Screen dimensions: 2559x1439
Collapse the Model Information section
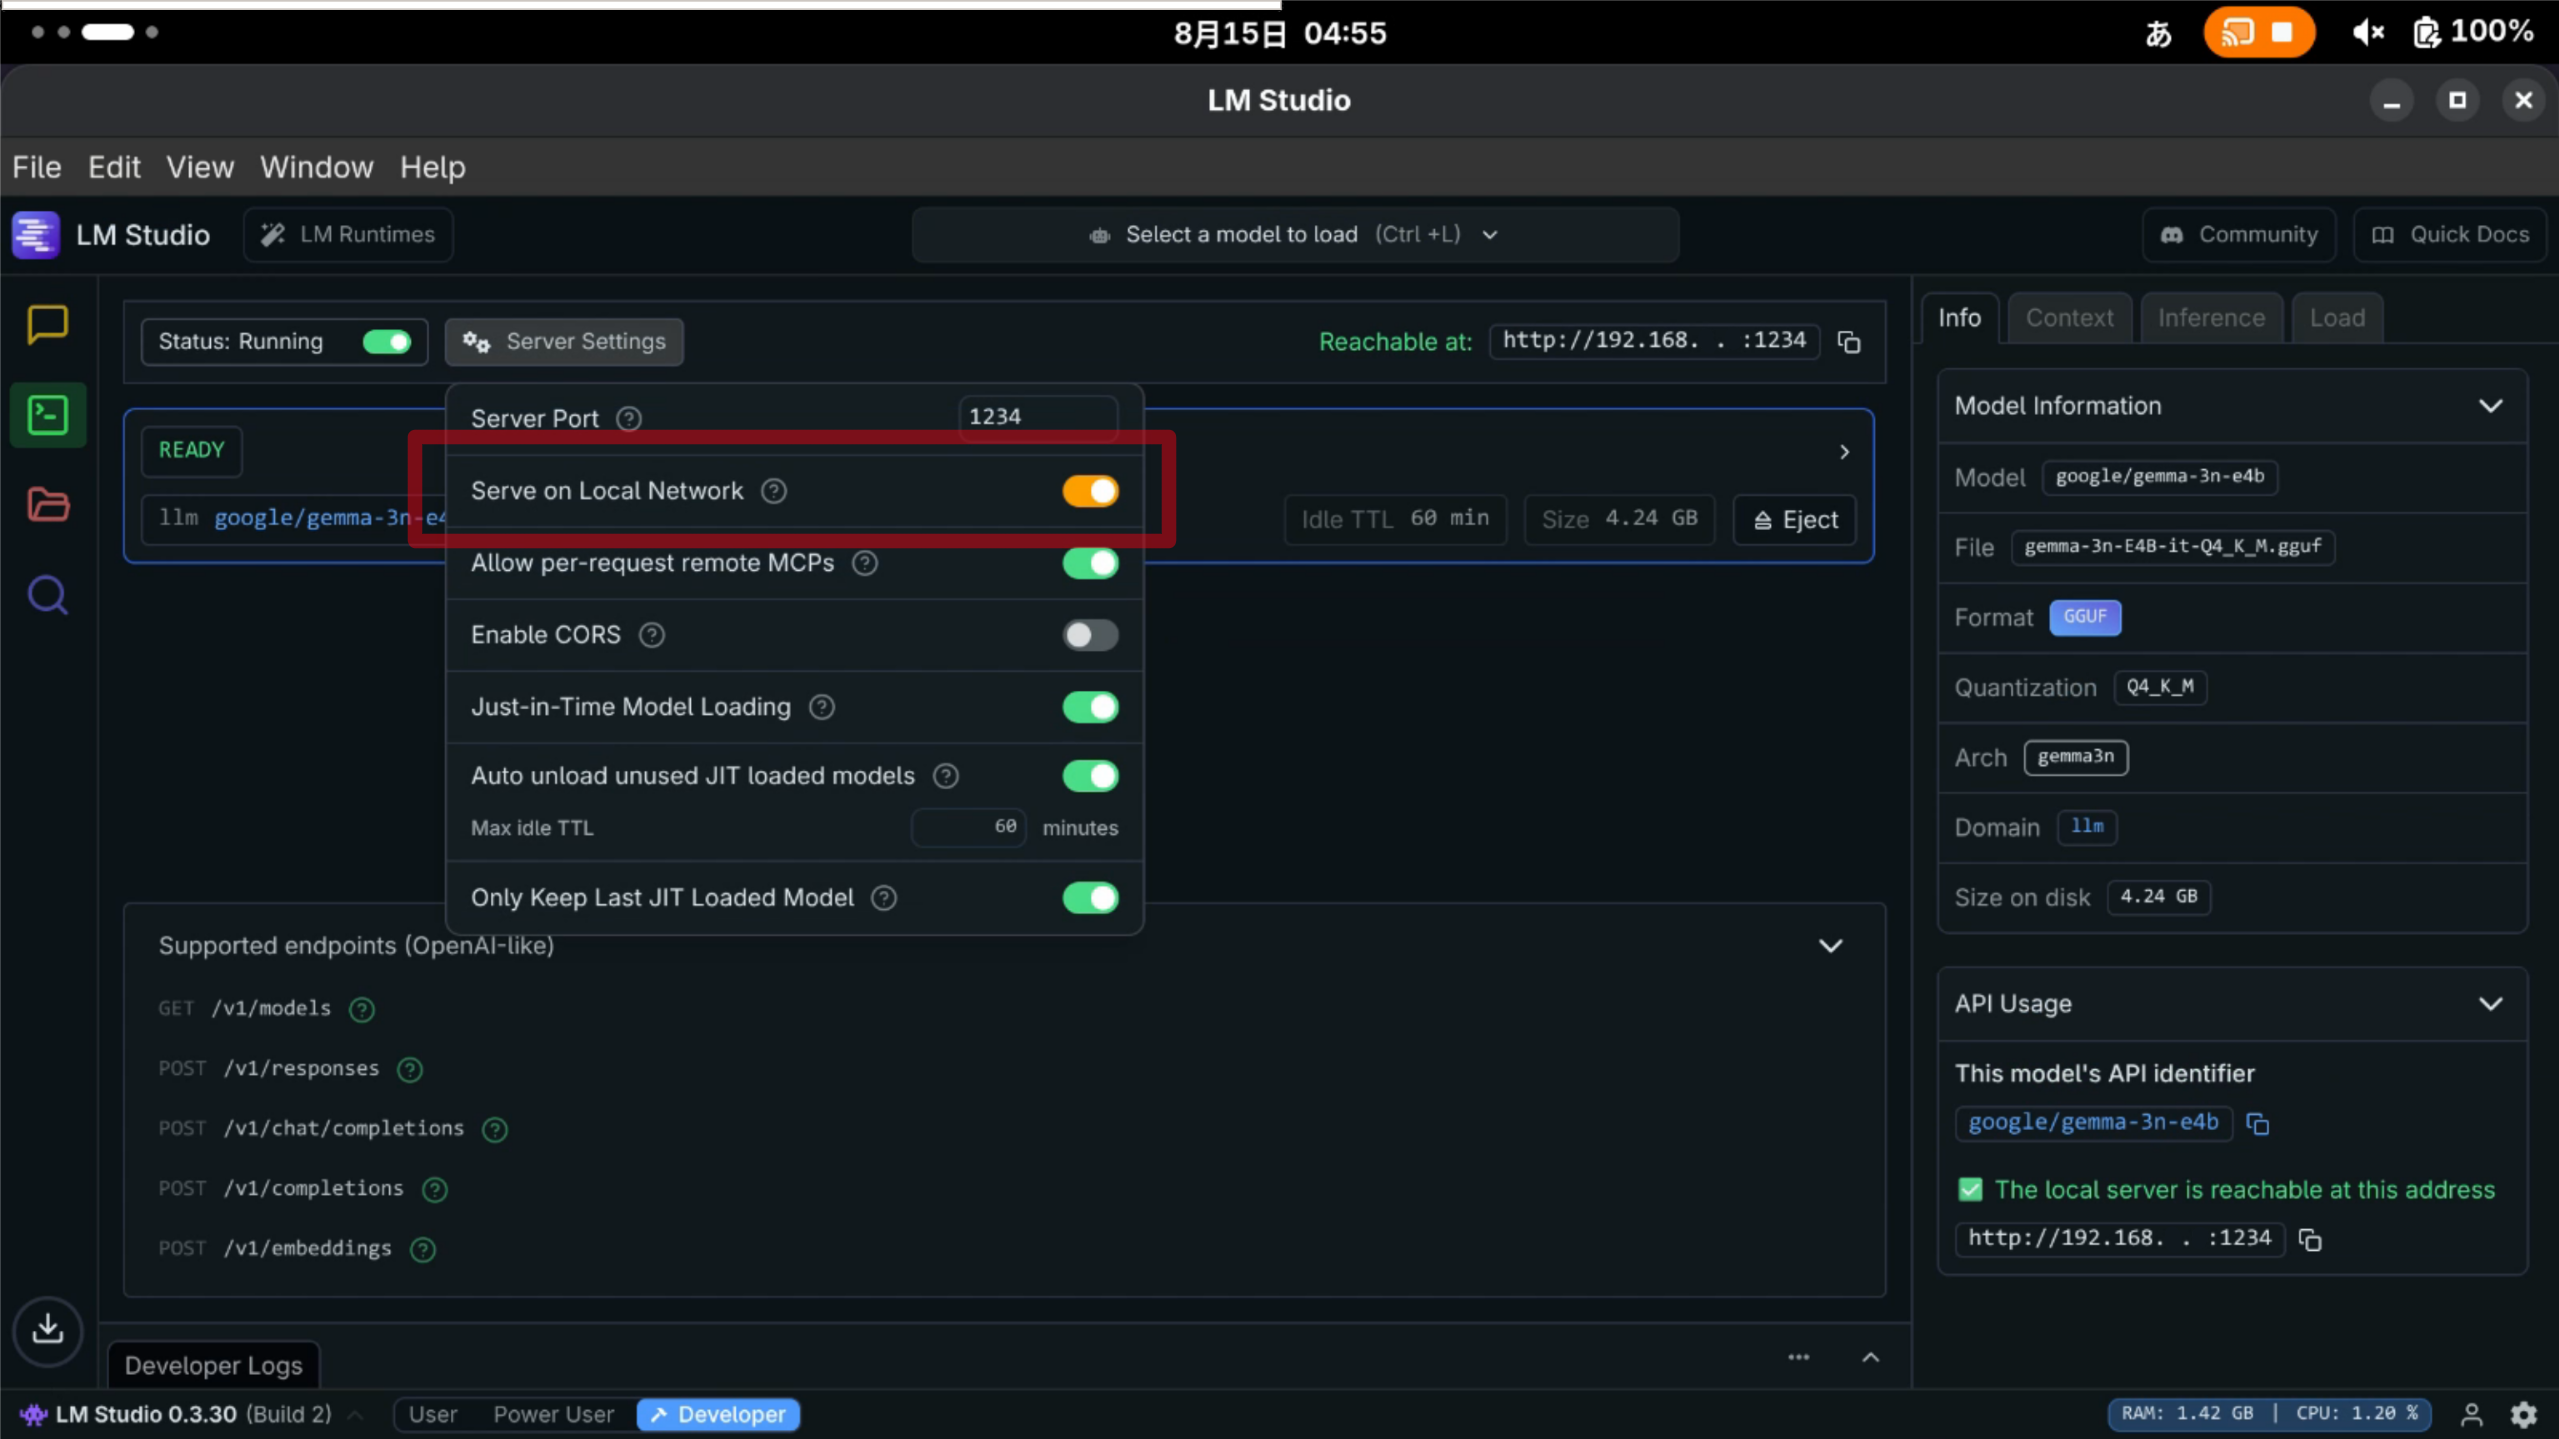[2490, 406]
